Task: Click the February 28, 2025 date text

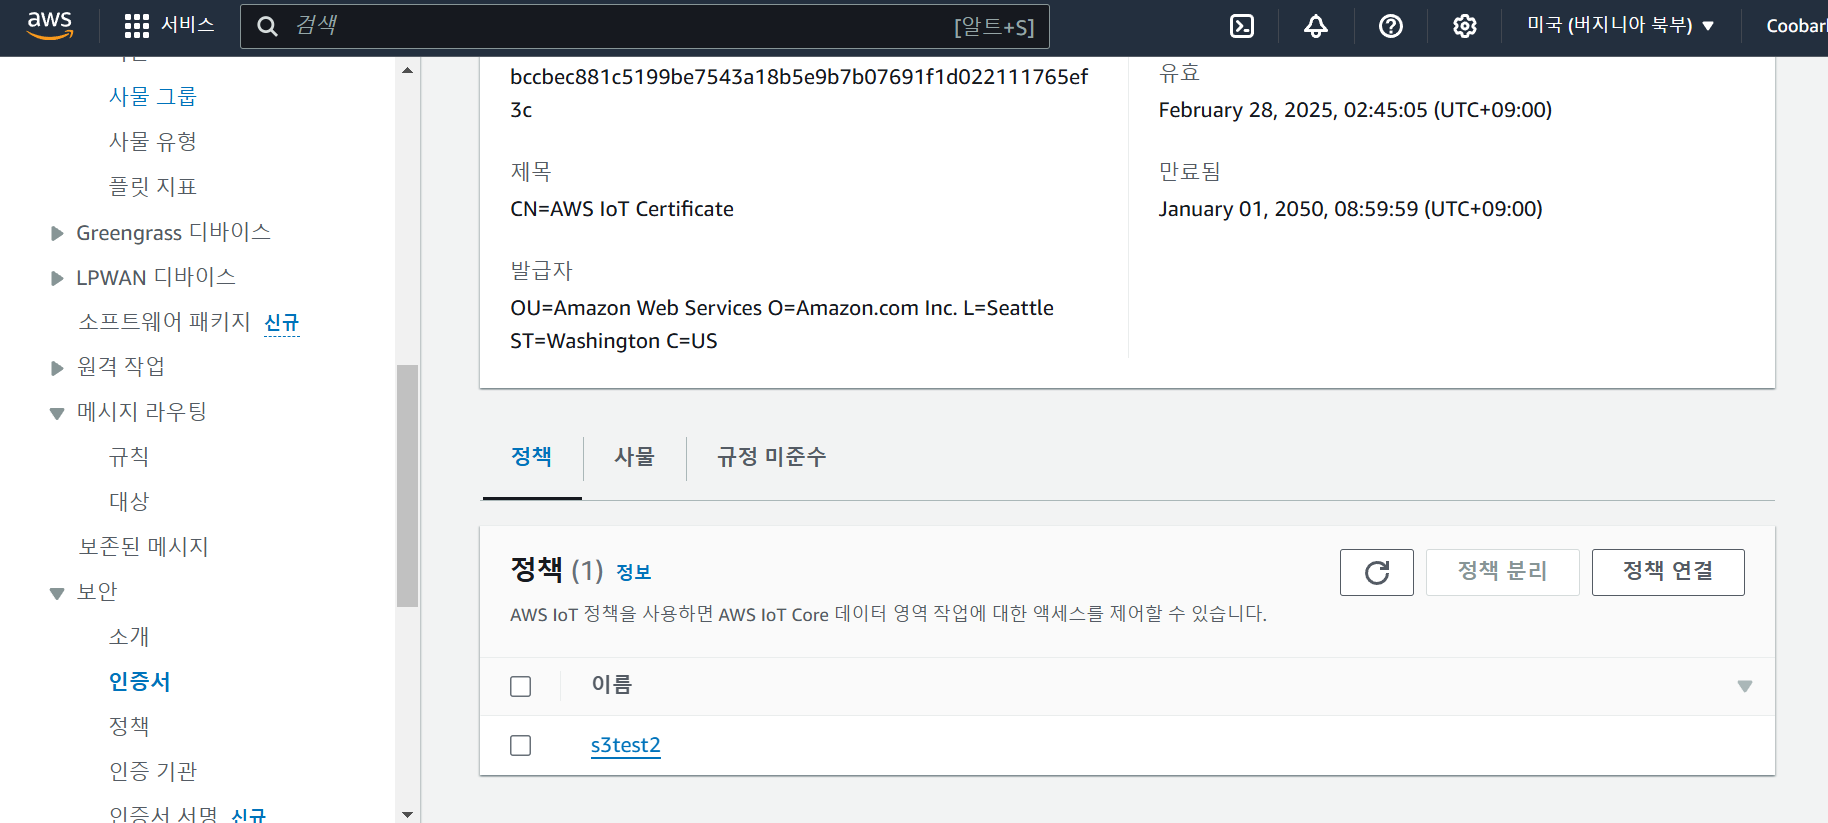Action: tap(1355, 110)
